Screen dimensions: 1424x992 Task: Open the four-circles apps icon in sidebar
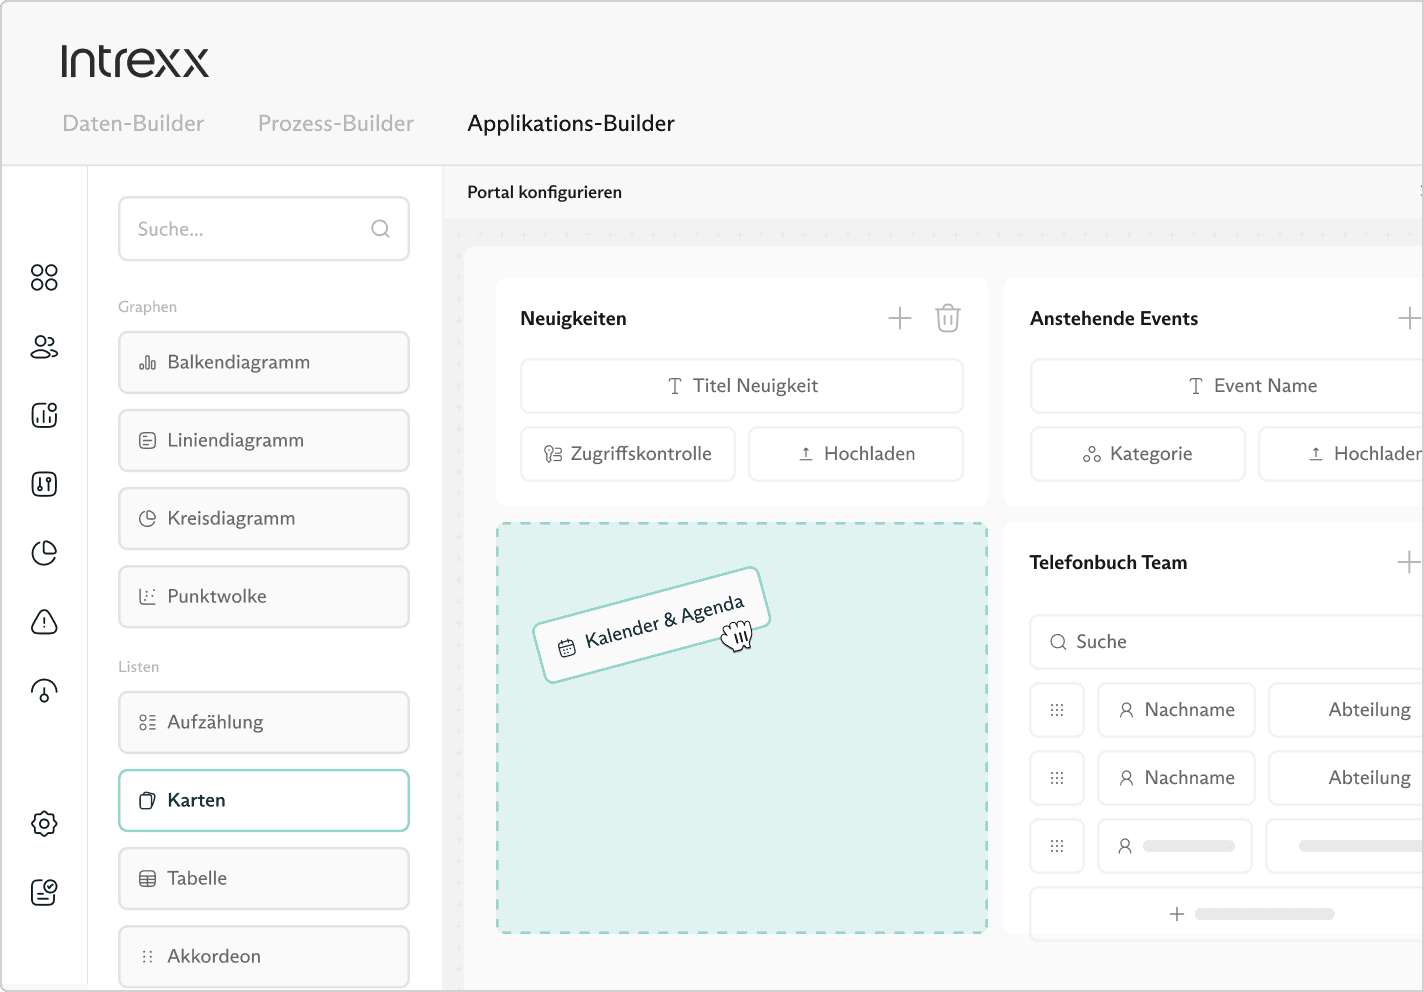(44, 278)
